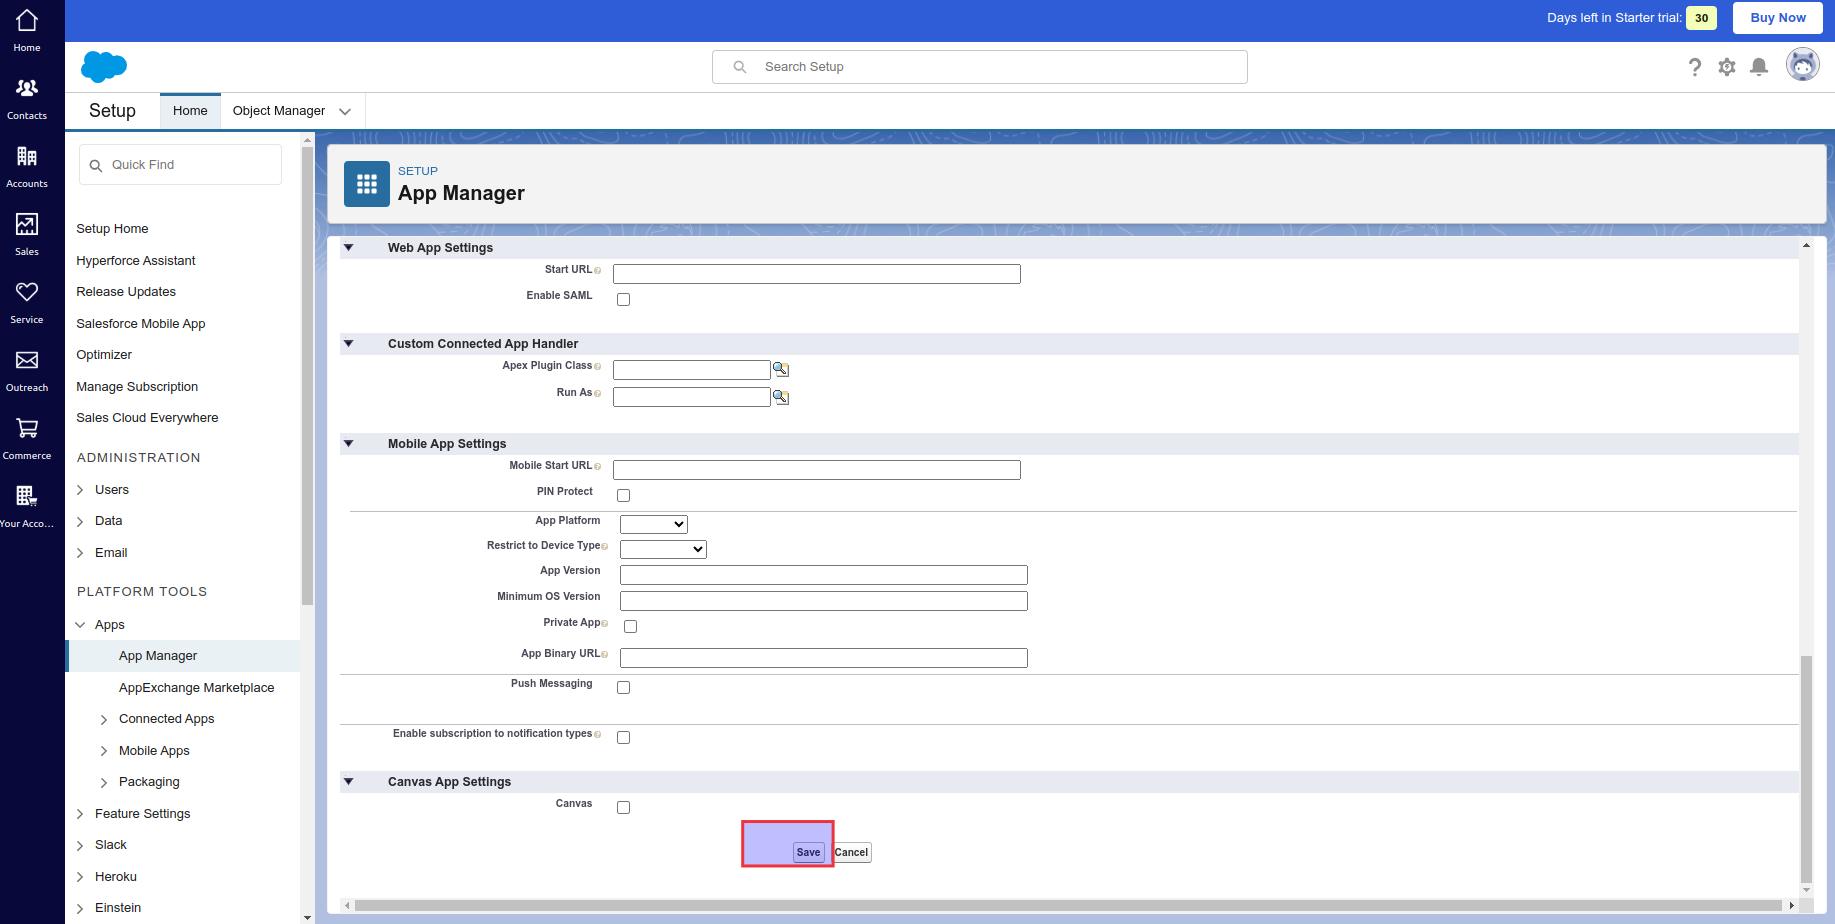Open the setup gear icon

point(1727,67)
